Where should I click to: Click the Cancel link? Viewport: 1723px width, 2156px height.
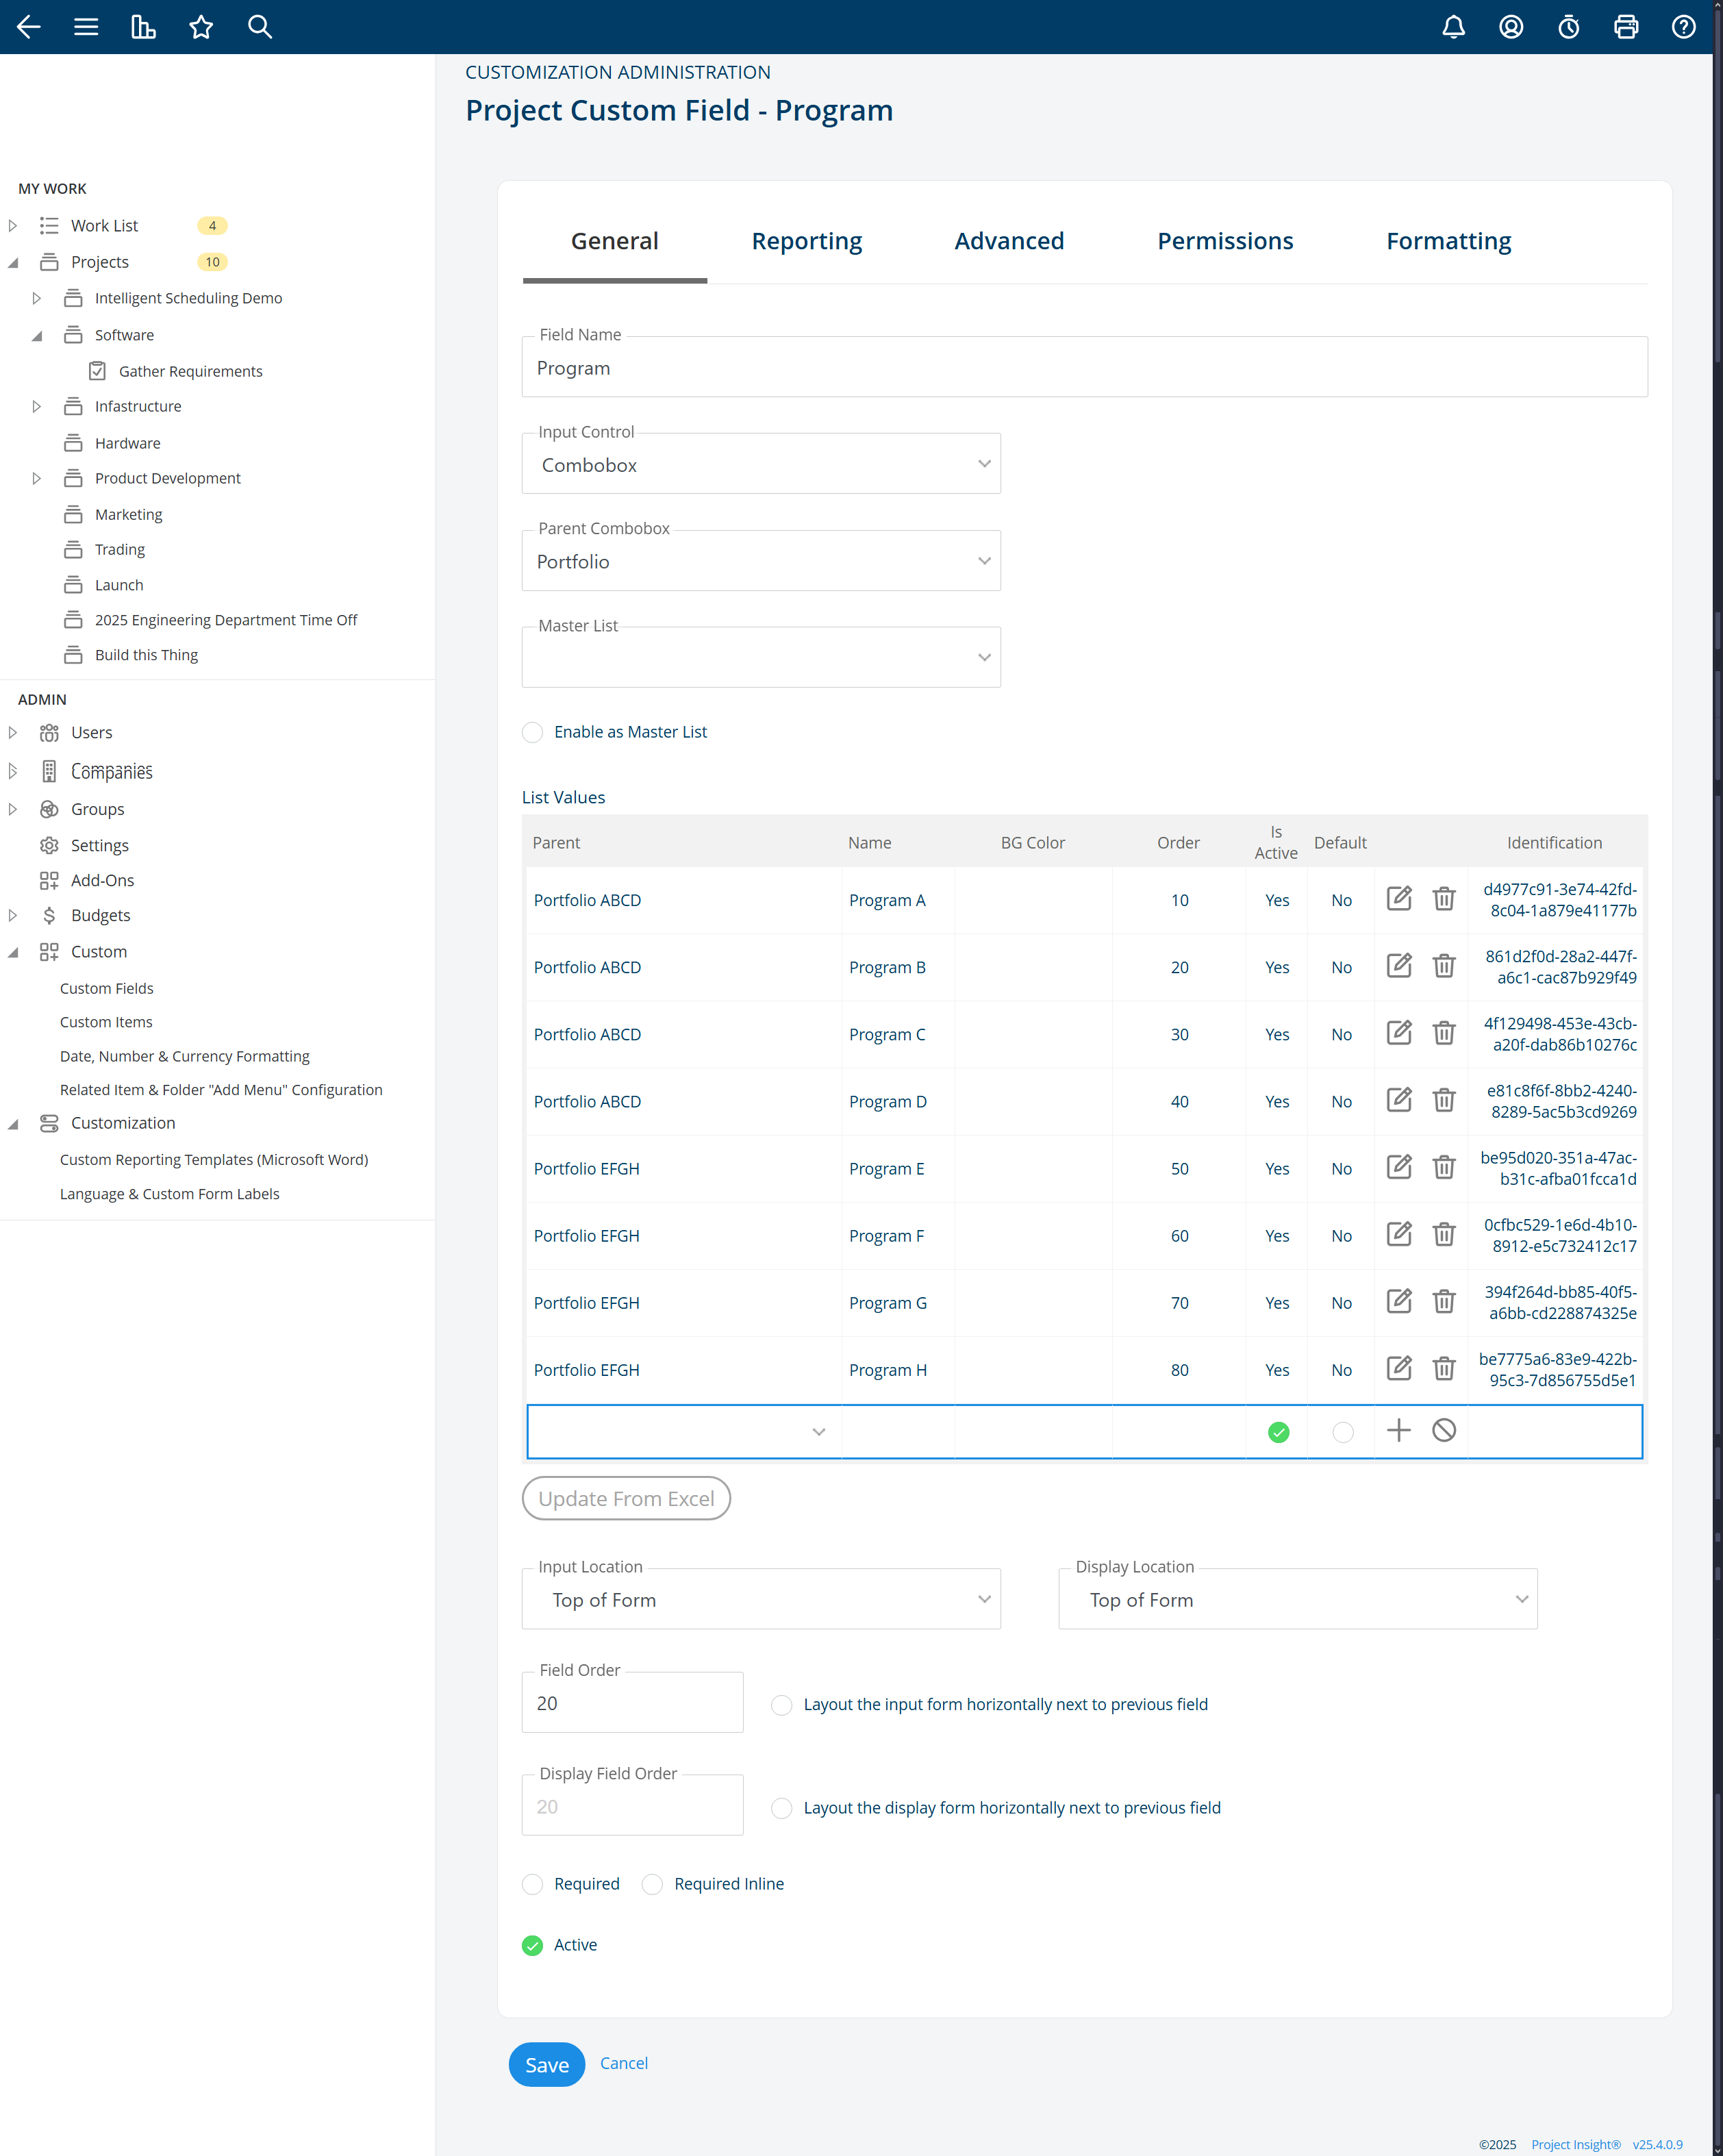click(624, 2063)
